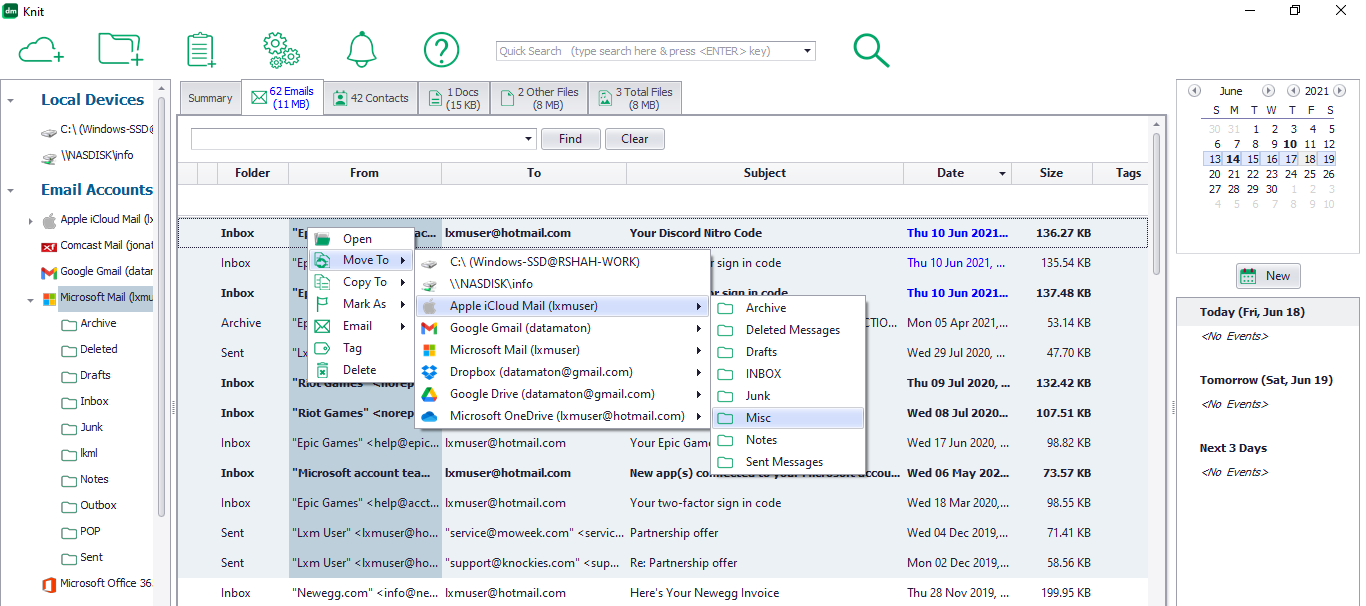Select Microsoft OneDrive move destination

click(x=562, y=416)
